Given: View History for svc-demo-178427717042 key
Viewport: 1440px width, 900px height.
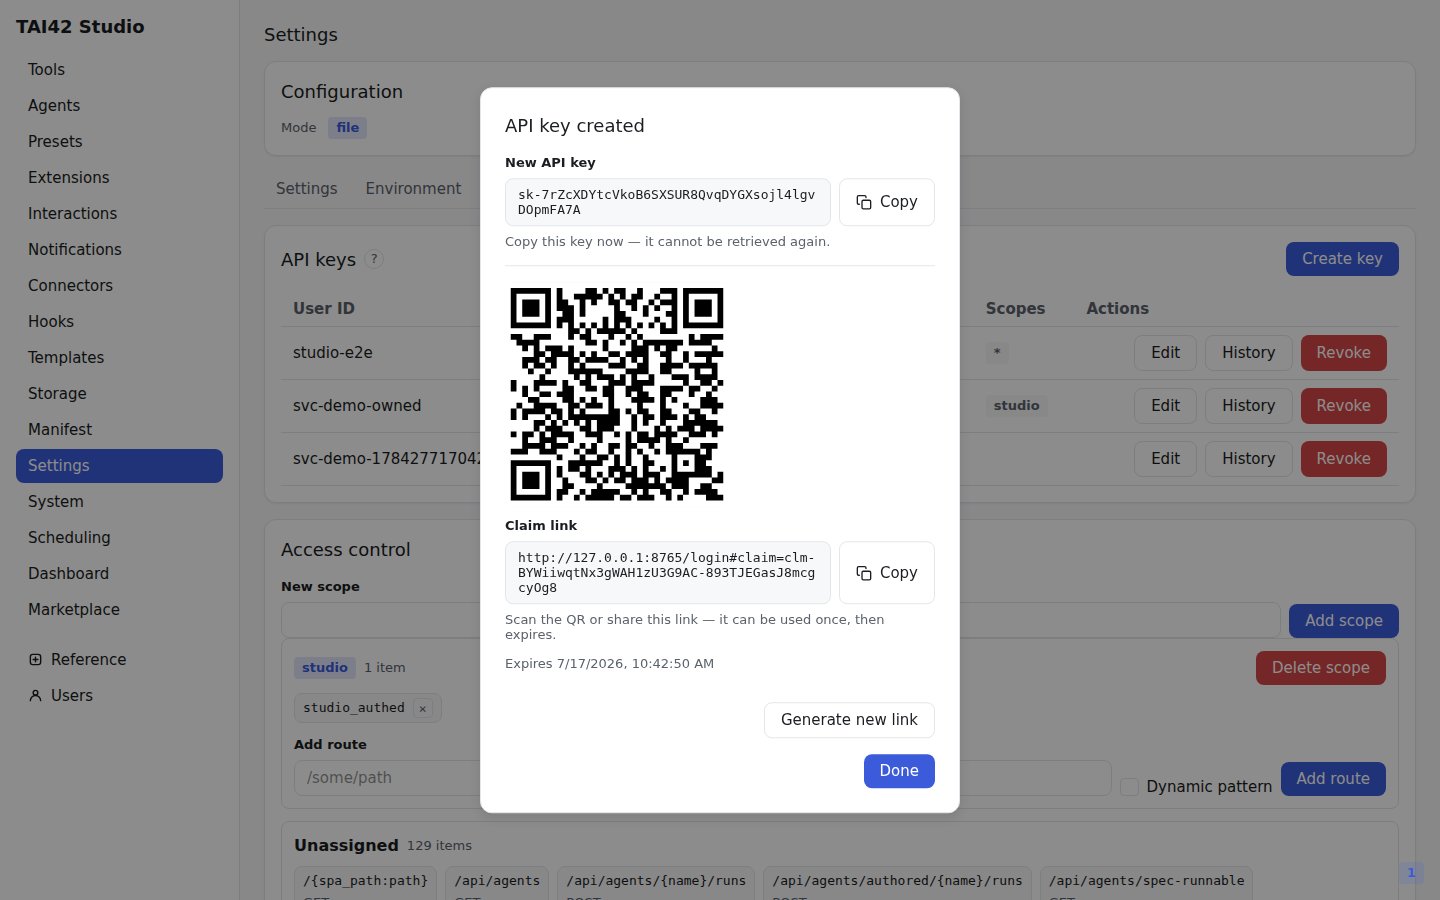Looking at the screenshot, I should 1248,459.
